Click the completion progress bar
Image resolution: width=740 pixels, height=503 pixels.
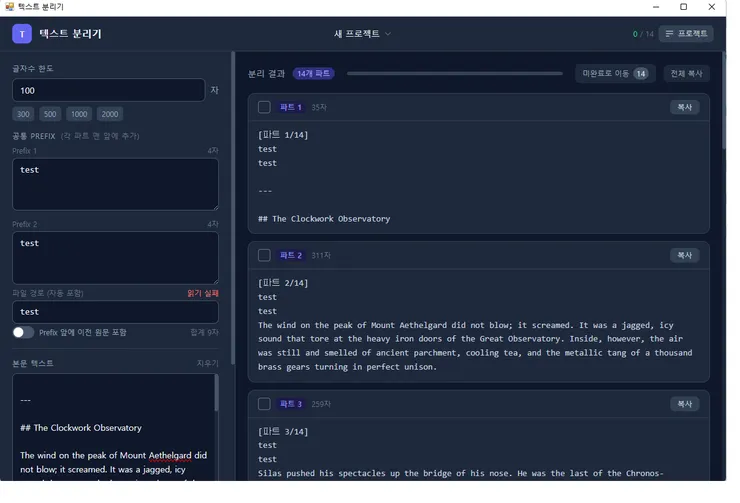tap(455, 74)
